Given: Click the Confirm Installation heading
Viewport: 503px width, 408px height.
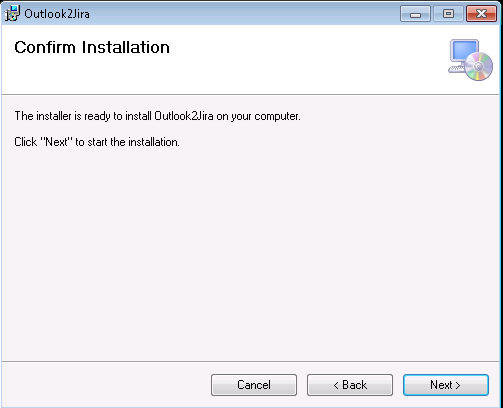Looking at the screenshot, I should [x=92, y=47].
